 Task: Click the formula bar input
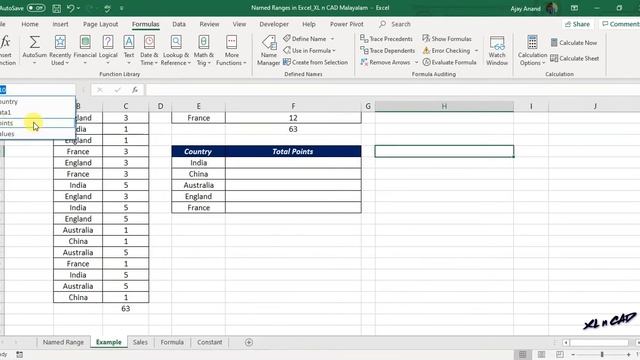tap(392, 90)
